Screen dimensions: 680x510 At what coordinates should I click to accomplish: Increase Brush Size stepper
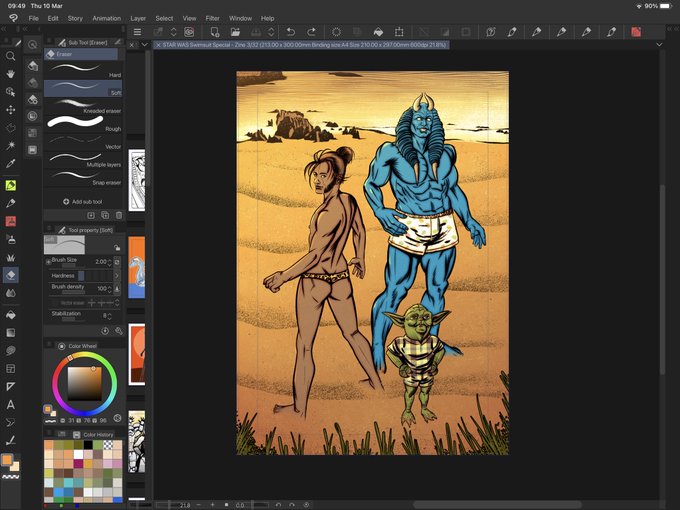point(109,262)
